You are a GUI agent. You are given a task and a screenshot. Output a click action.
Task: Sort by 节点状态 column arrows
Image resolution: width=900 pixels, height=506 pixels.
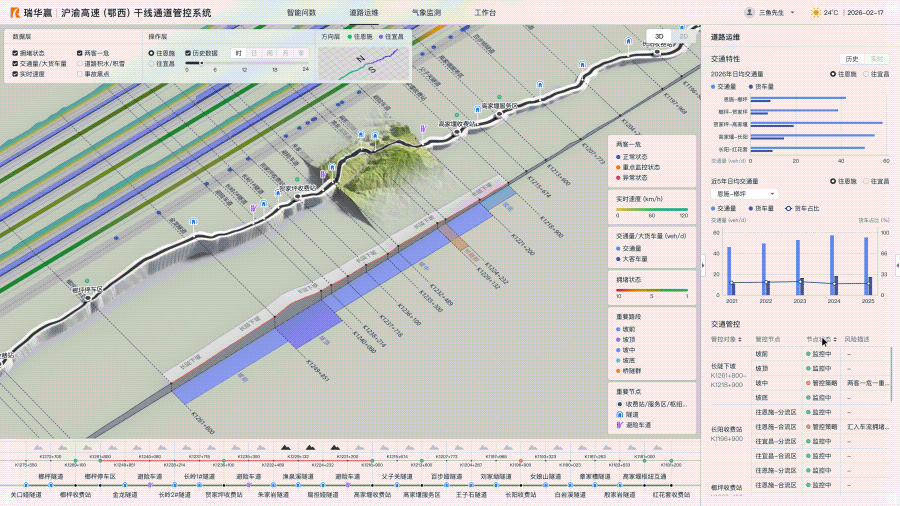[x=835, y=340]
